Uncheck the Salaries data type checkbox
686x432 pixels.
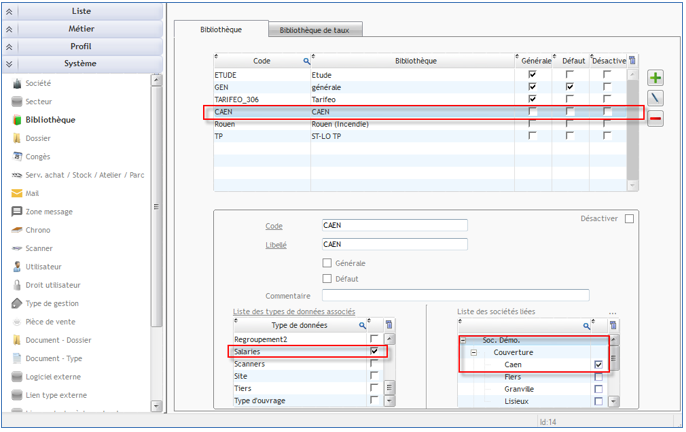click(374, 352)
